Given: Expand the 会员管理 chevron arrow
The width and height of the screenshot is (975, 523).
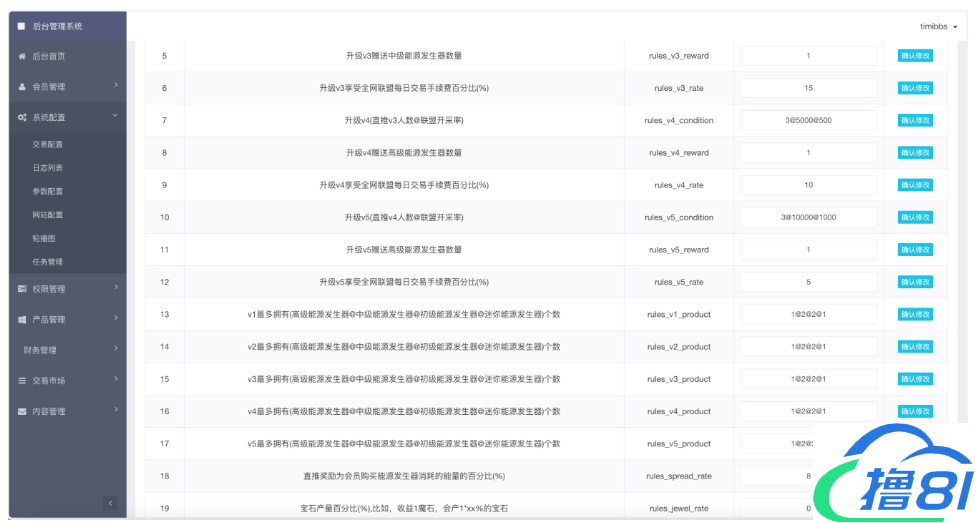Looking at the screenshot, I should [116, 86].
